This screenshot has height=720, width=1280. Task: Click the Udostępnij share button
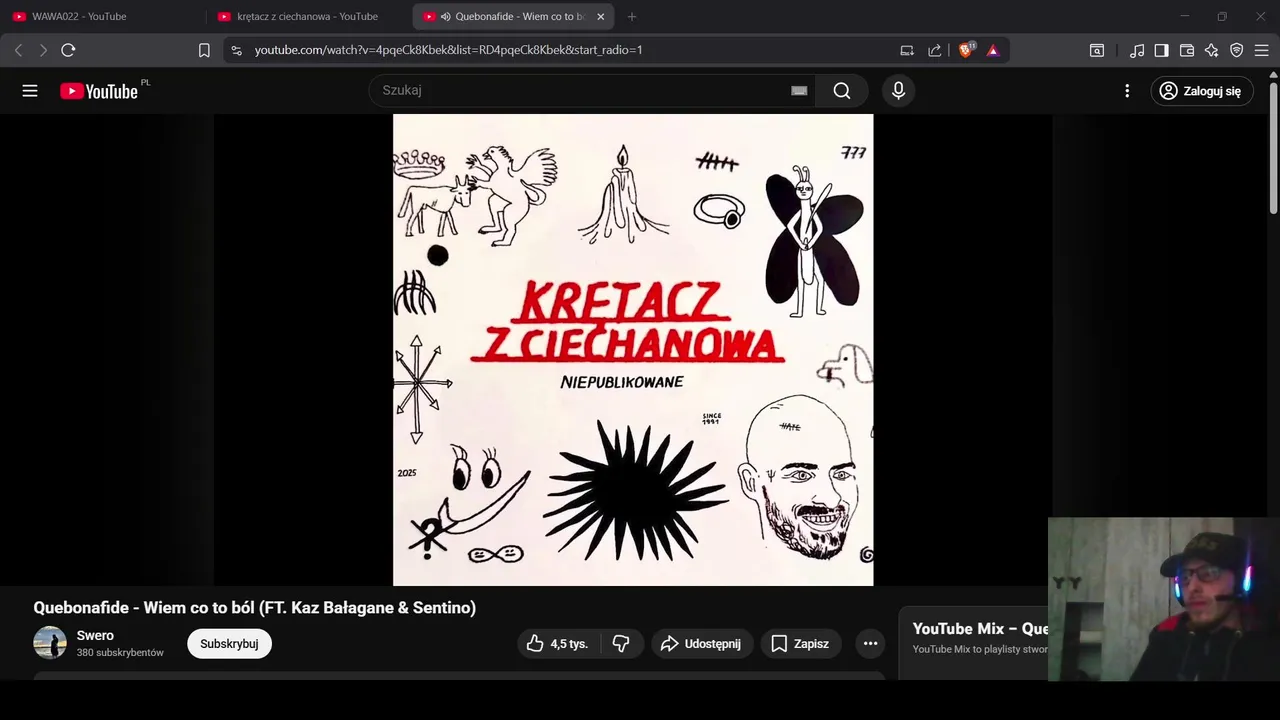coord(701,644)
